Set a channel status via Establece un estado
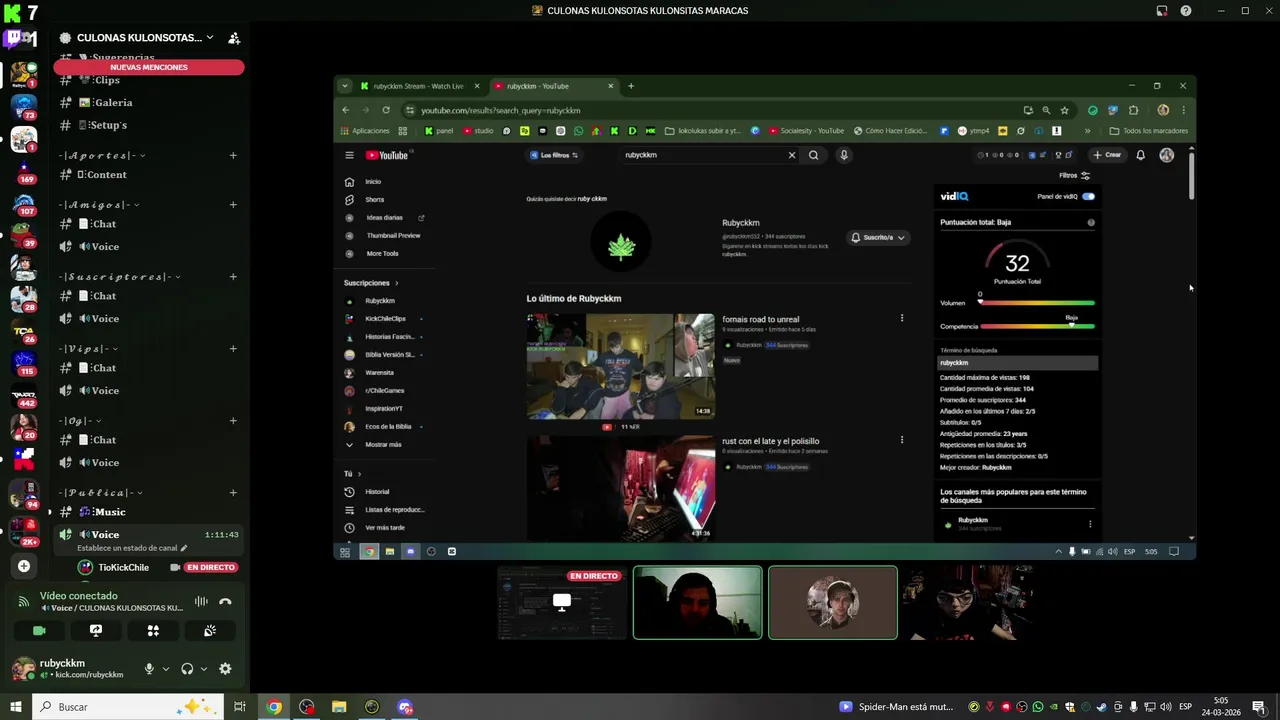 point(132,548)
